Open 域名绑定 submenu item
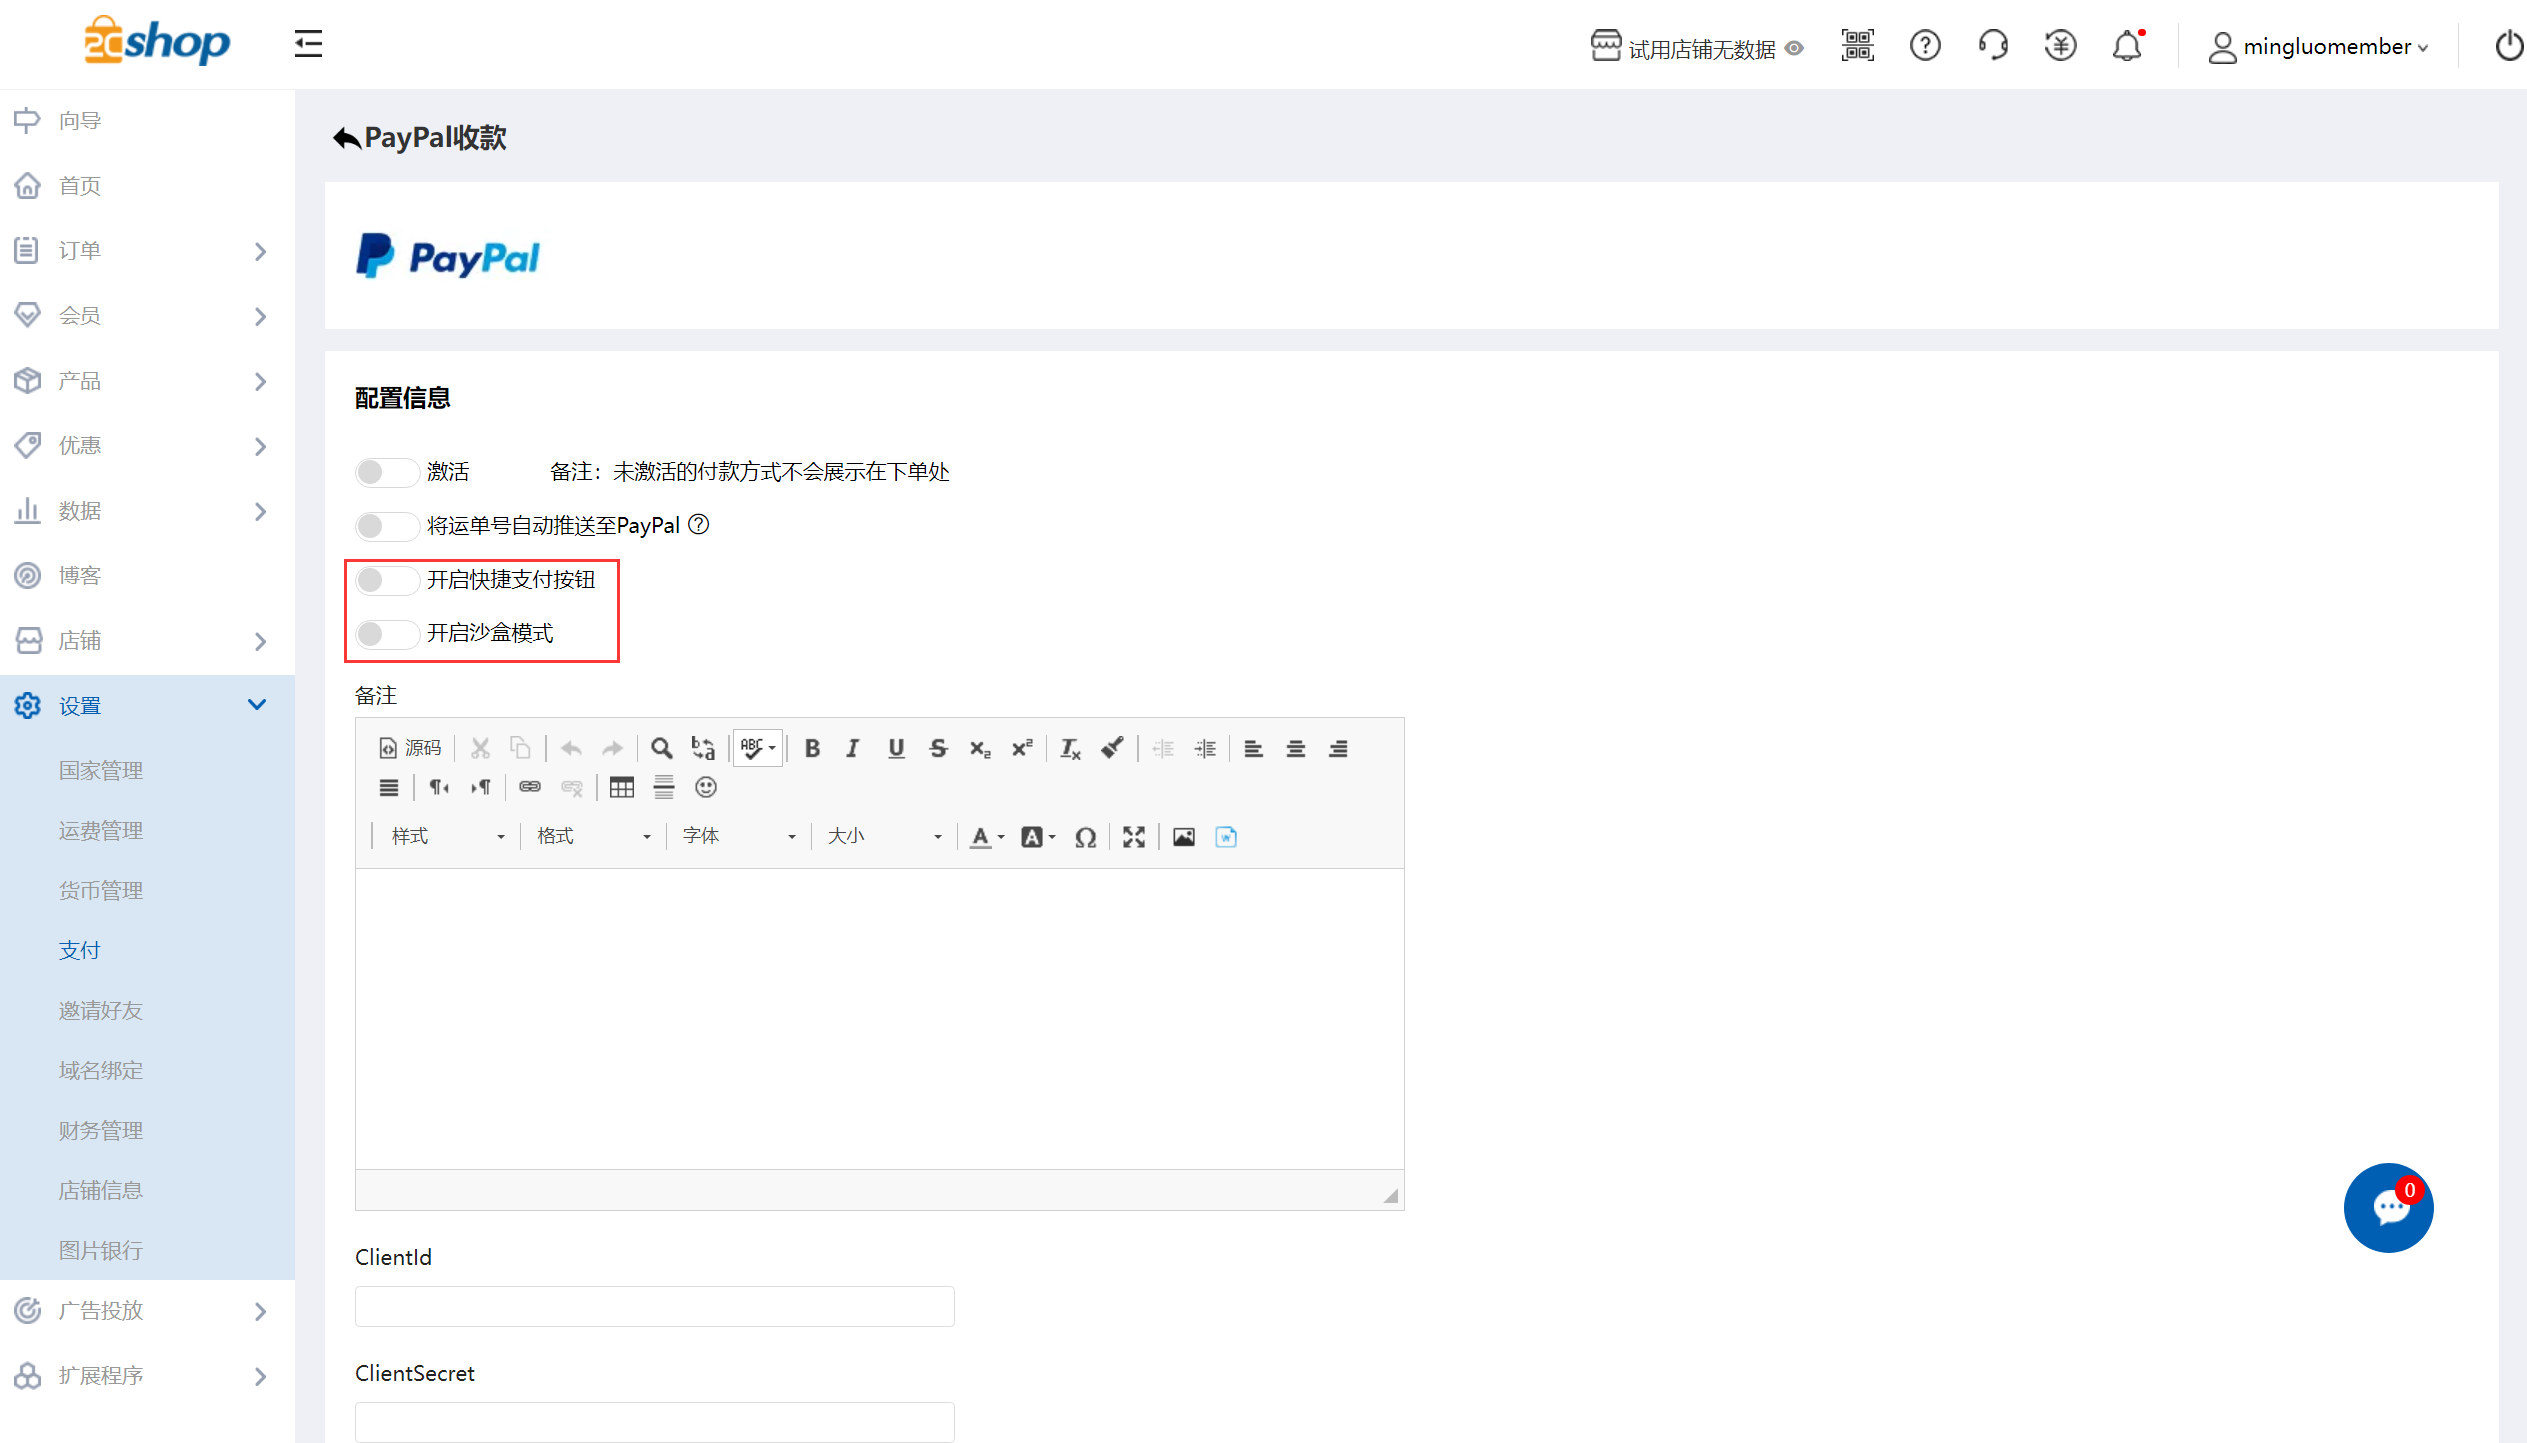This screenshot has width=2527, height=1443. click(101, 1071)
